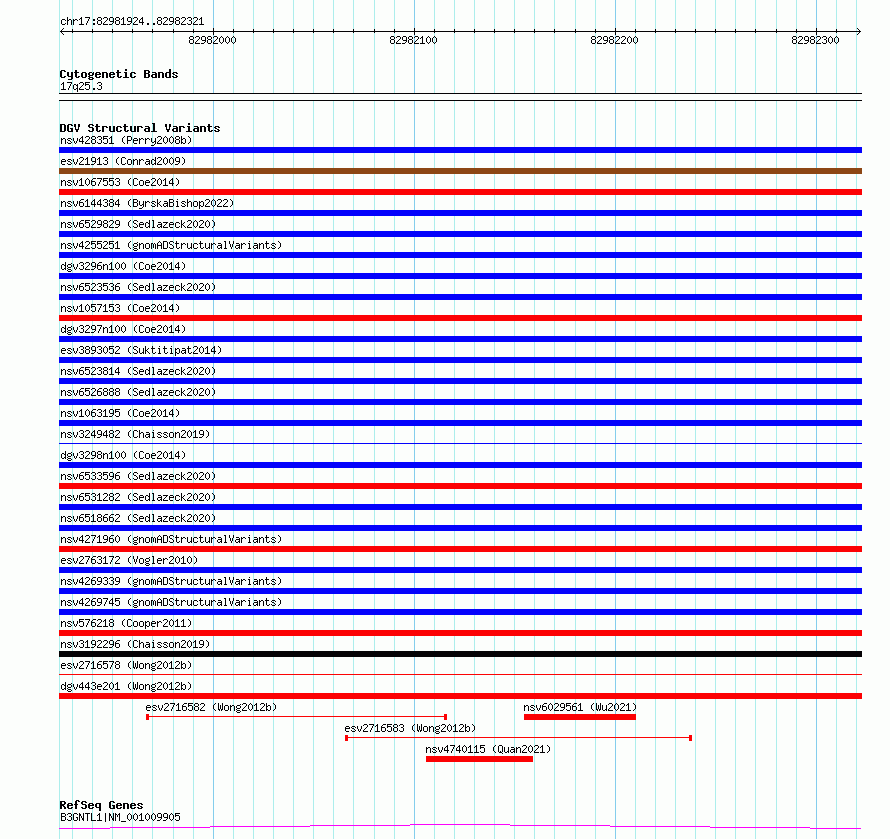The width and height of the screenshot is (890, 839).
Task: Click the right arrow at ruler end
Action: [x=859, y=31]
